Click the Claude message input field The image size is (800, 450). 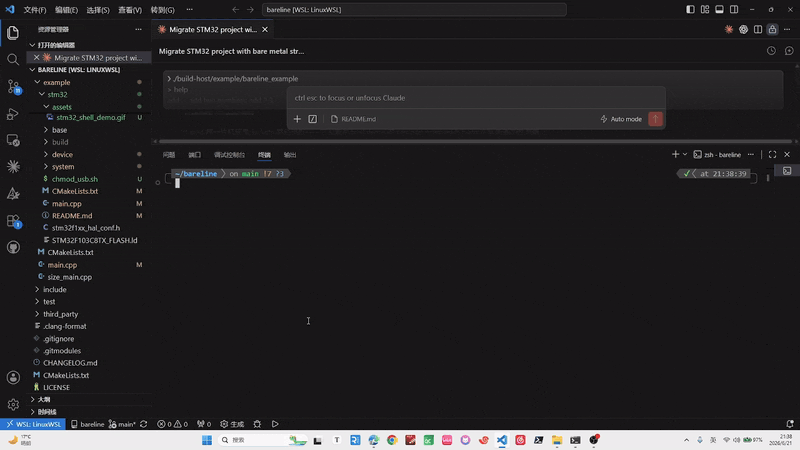[x=476, y=98]
